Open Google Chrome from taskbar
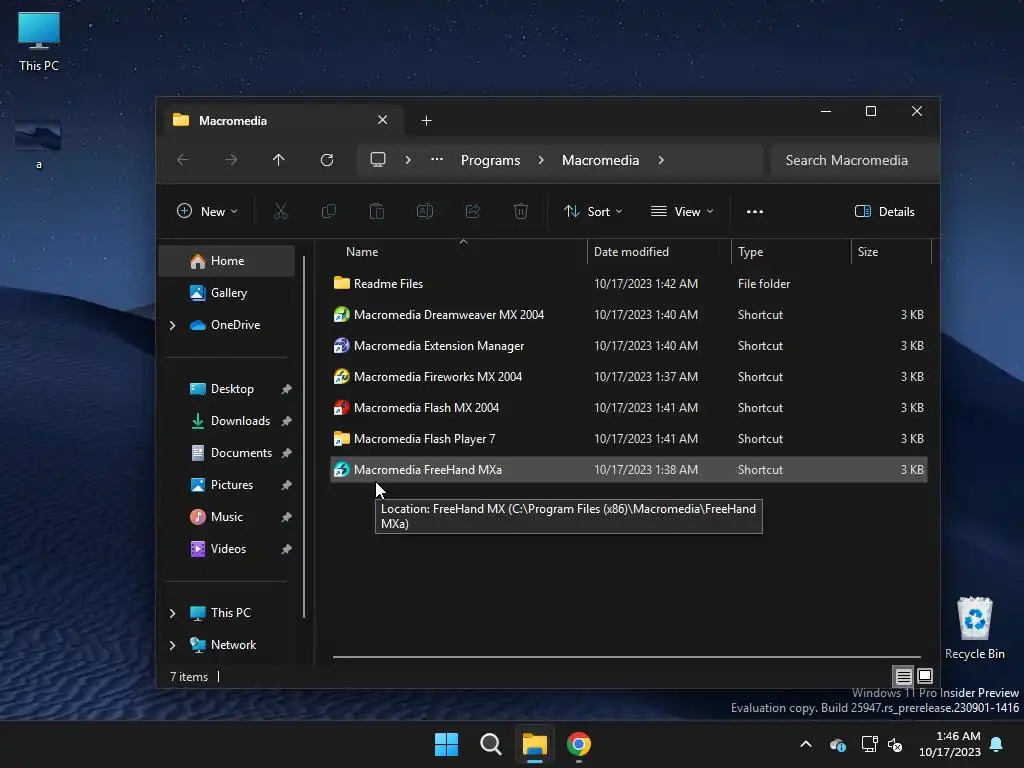The height and width of the screenshot is (768, 1024). click(x=579, y=744)
